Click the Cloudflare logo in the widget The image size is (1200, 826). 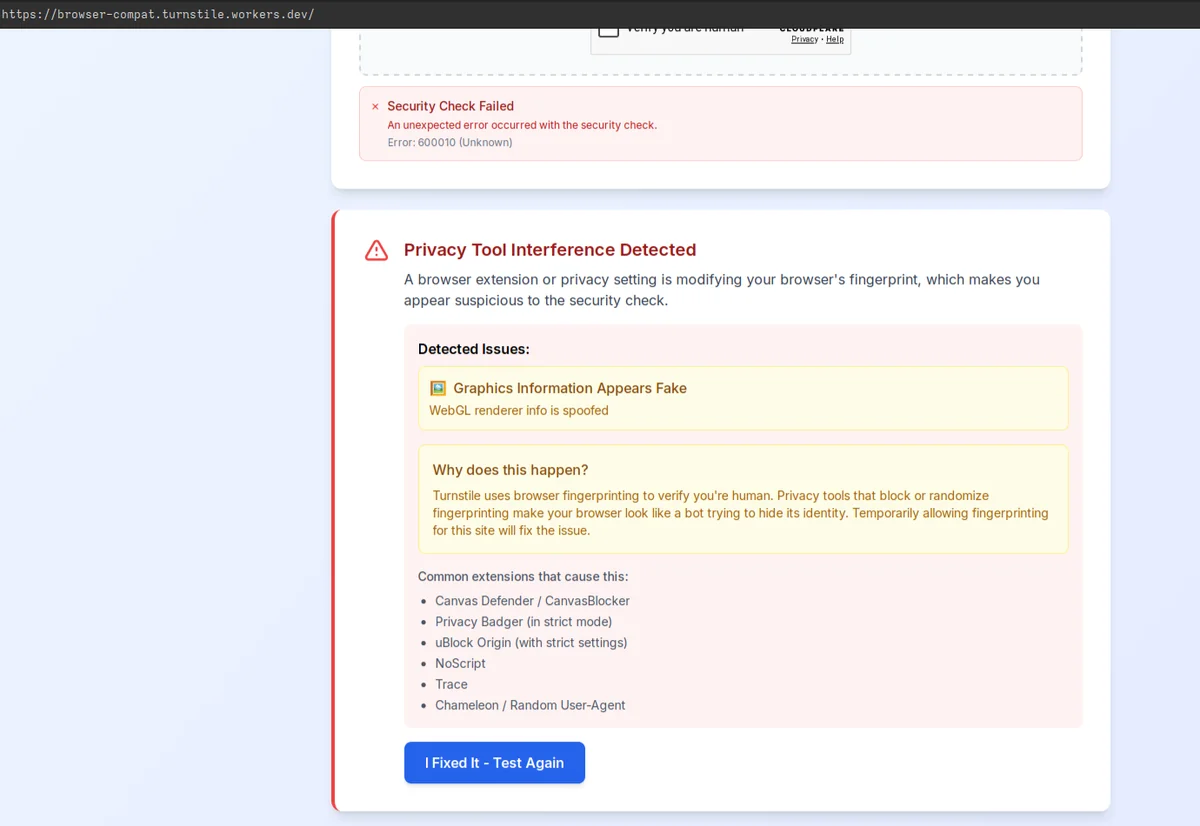pos(811,30)
